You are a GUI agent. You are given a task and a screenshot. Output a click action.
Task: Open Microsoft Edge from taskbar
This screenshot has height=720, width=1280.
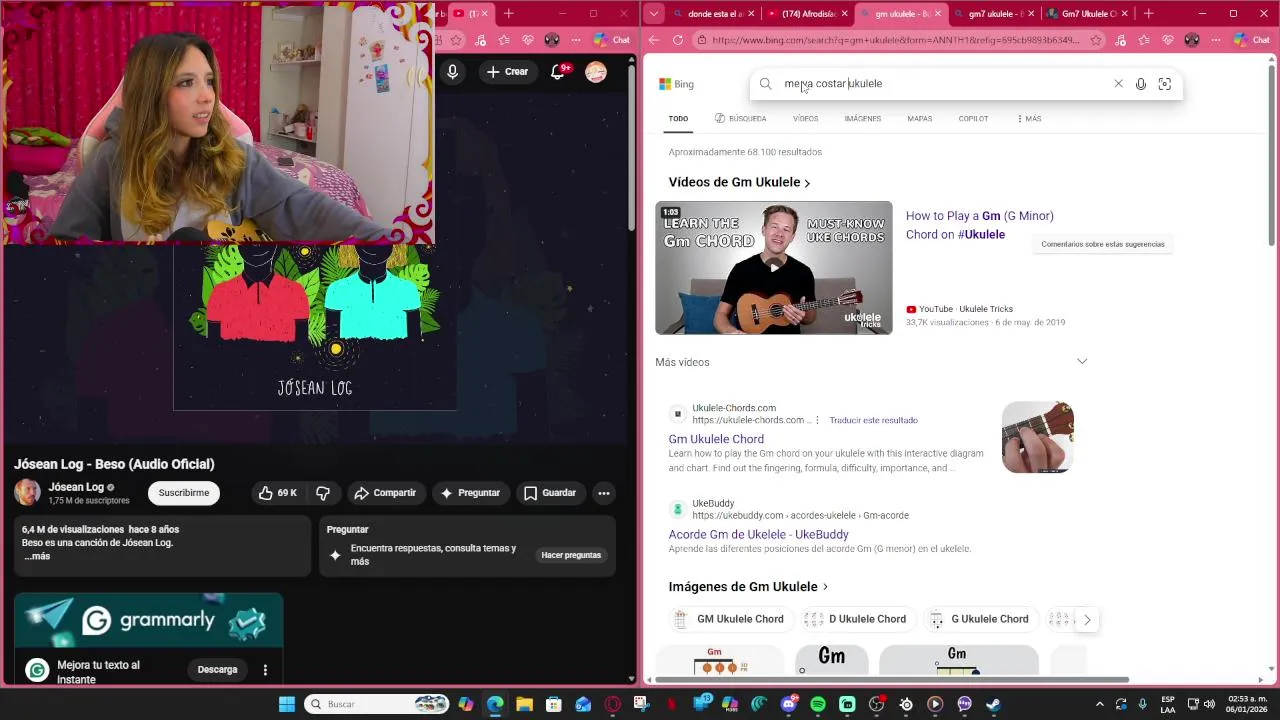point(495,704)
